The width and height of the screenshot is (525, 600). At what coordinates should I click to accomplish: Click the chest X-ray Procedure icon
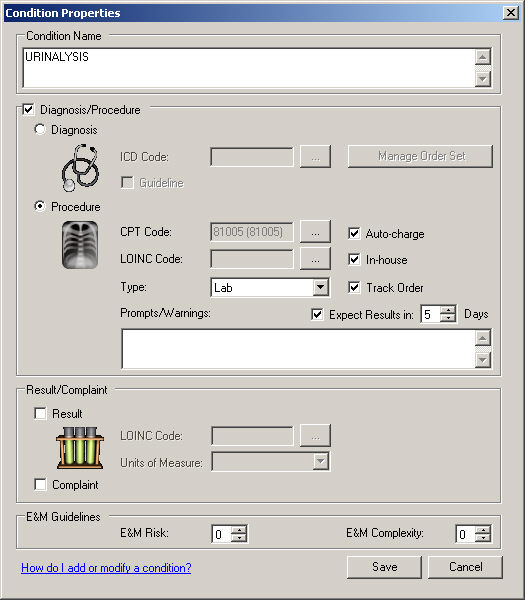click(80, 245)
